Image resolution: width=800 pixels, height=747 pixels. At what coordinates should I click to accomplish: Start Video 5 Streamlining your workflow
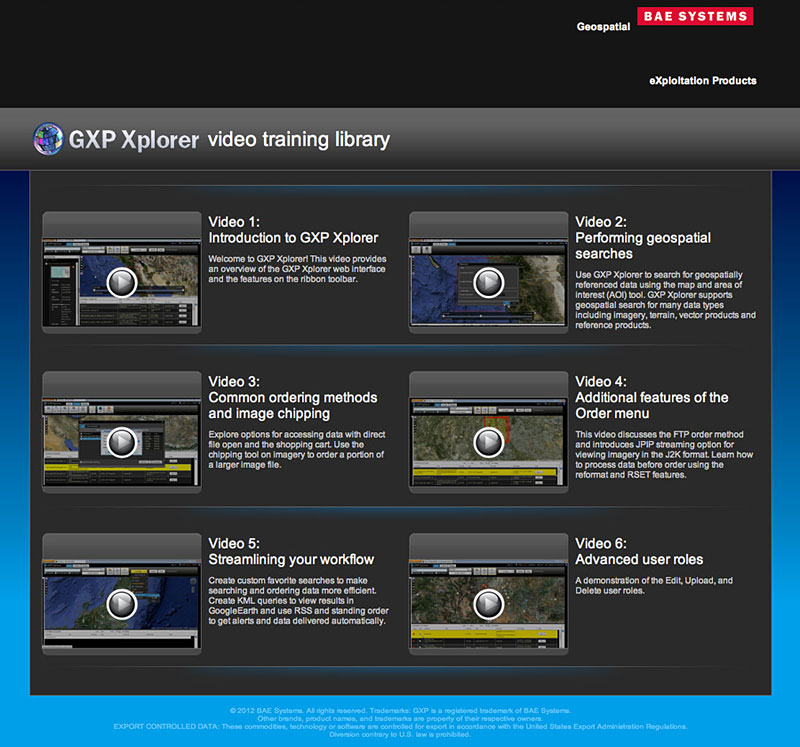[x=121, y=604]
